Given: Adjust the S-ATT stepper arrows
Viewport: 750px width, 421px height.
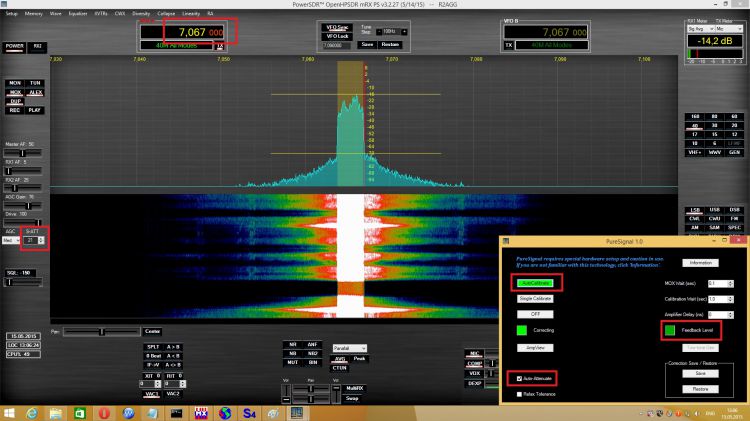Looking at the screenshot, I should click(41, 240).
